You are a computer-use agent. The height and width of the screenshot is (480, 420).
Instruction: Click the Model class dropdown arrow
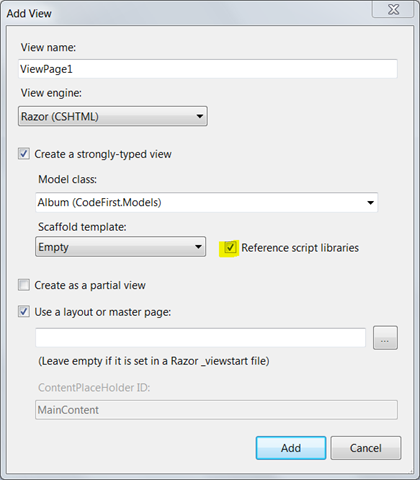370,202
